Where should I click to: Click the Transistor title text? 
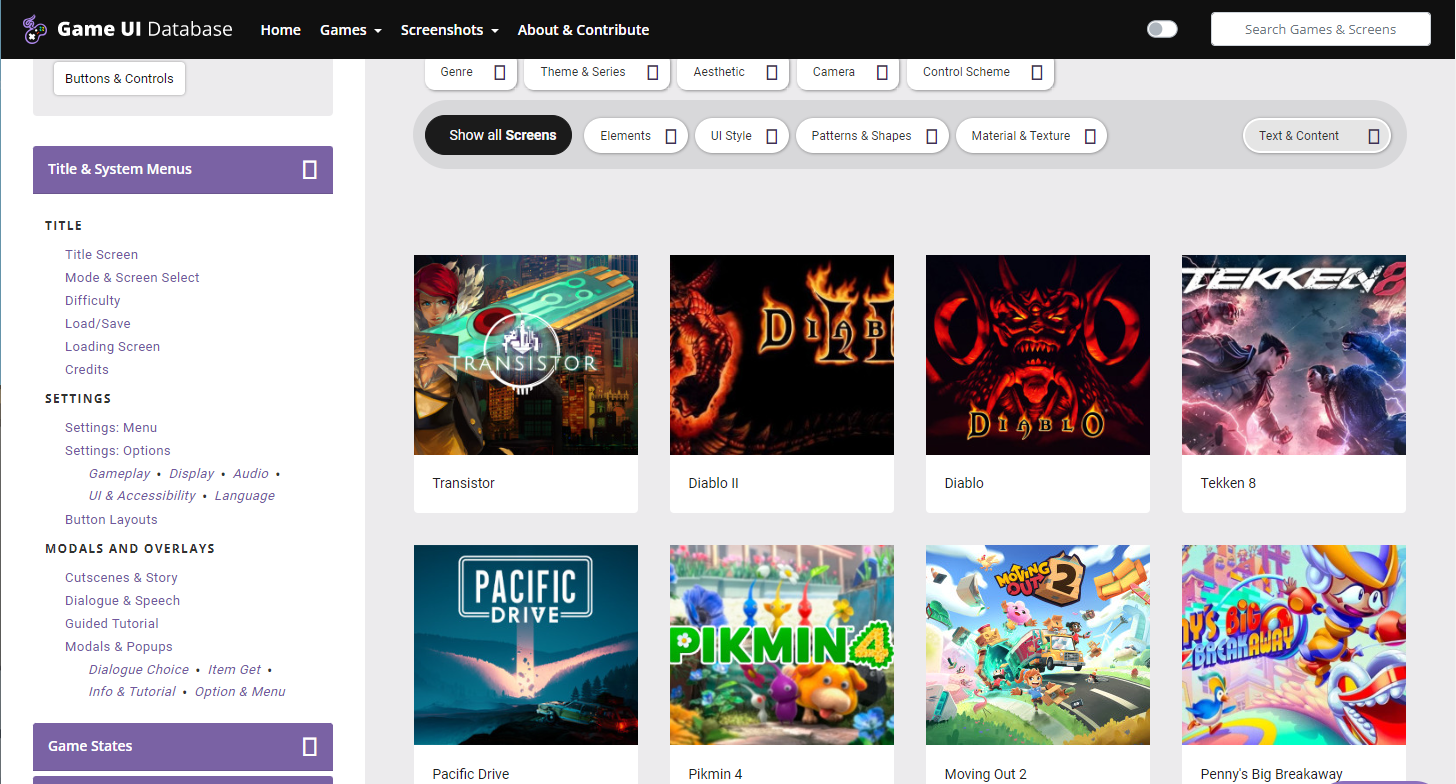click(x=463, y=483)
